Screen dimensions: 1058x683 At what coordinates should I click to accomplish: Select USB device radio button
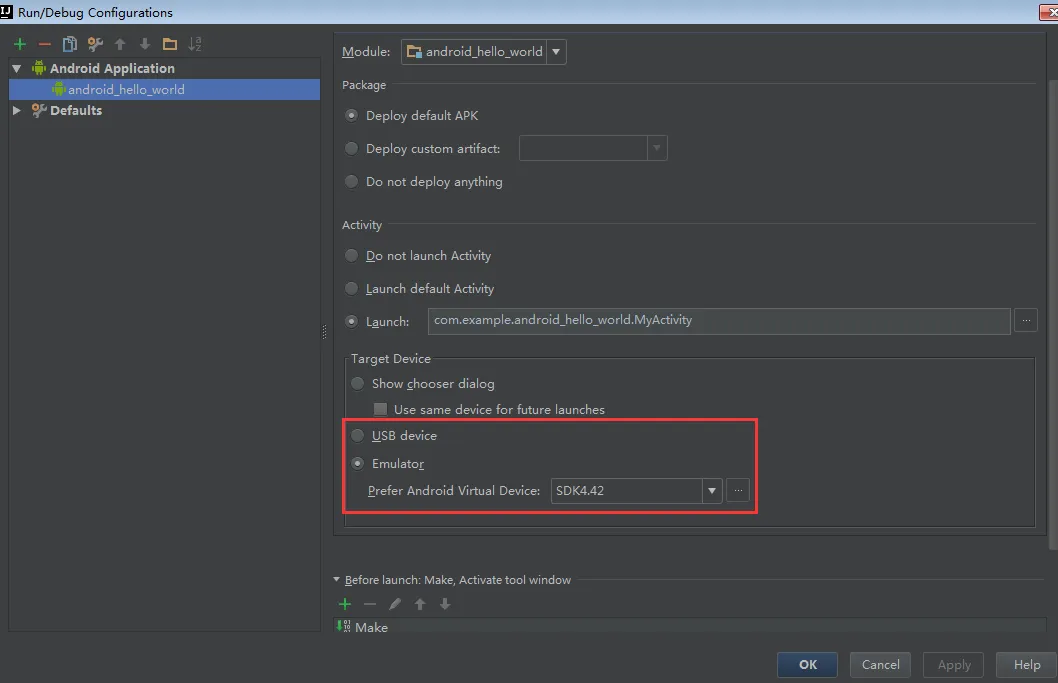358,436
